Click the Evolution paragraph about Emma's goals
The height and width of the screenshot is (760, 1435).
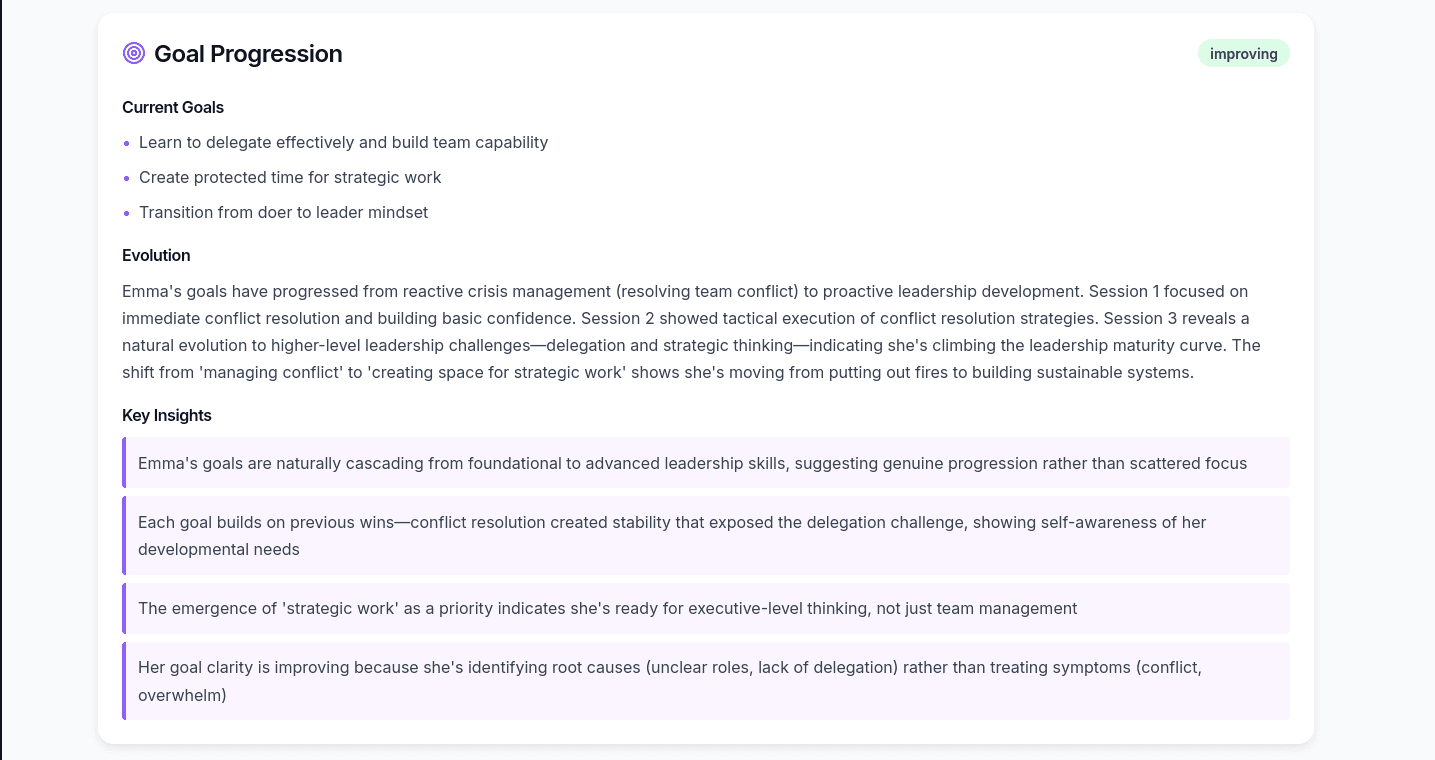click(x=690, y=332)
